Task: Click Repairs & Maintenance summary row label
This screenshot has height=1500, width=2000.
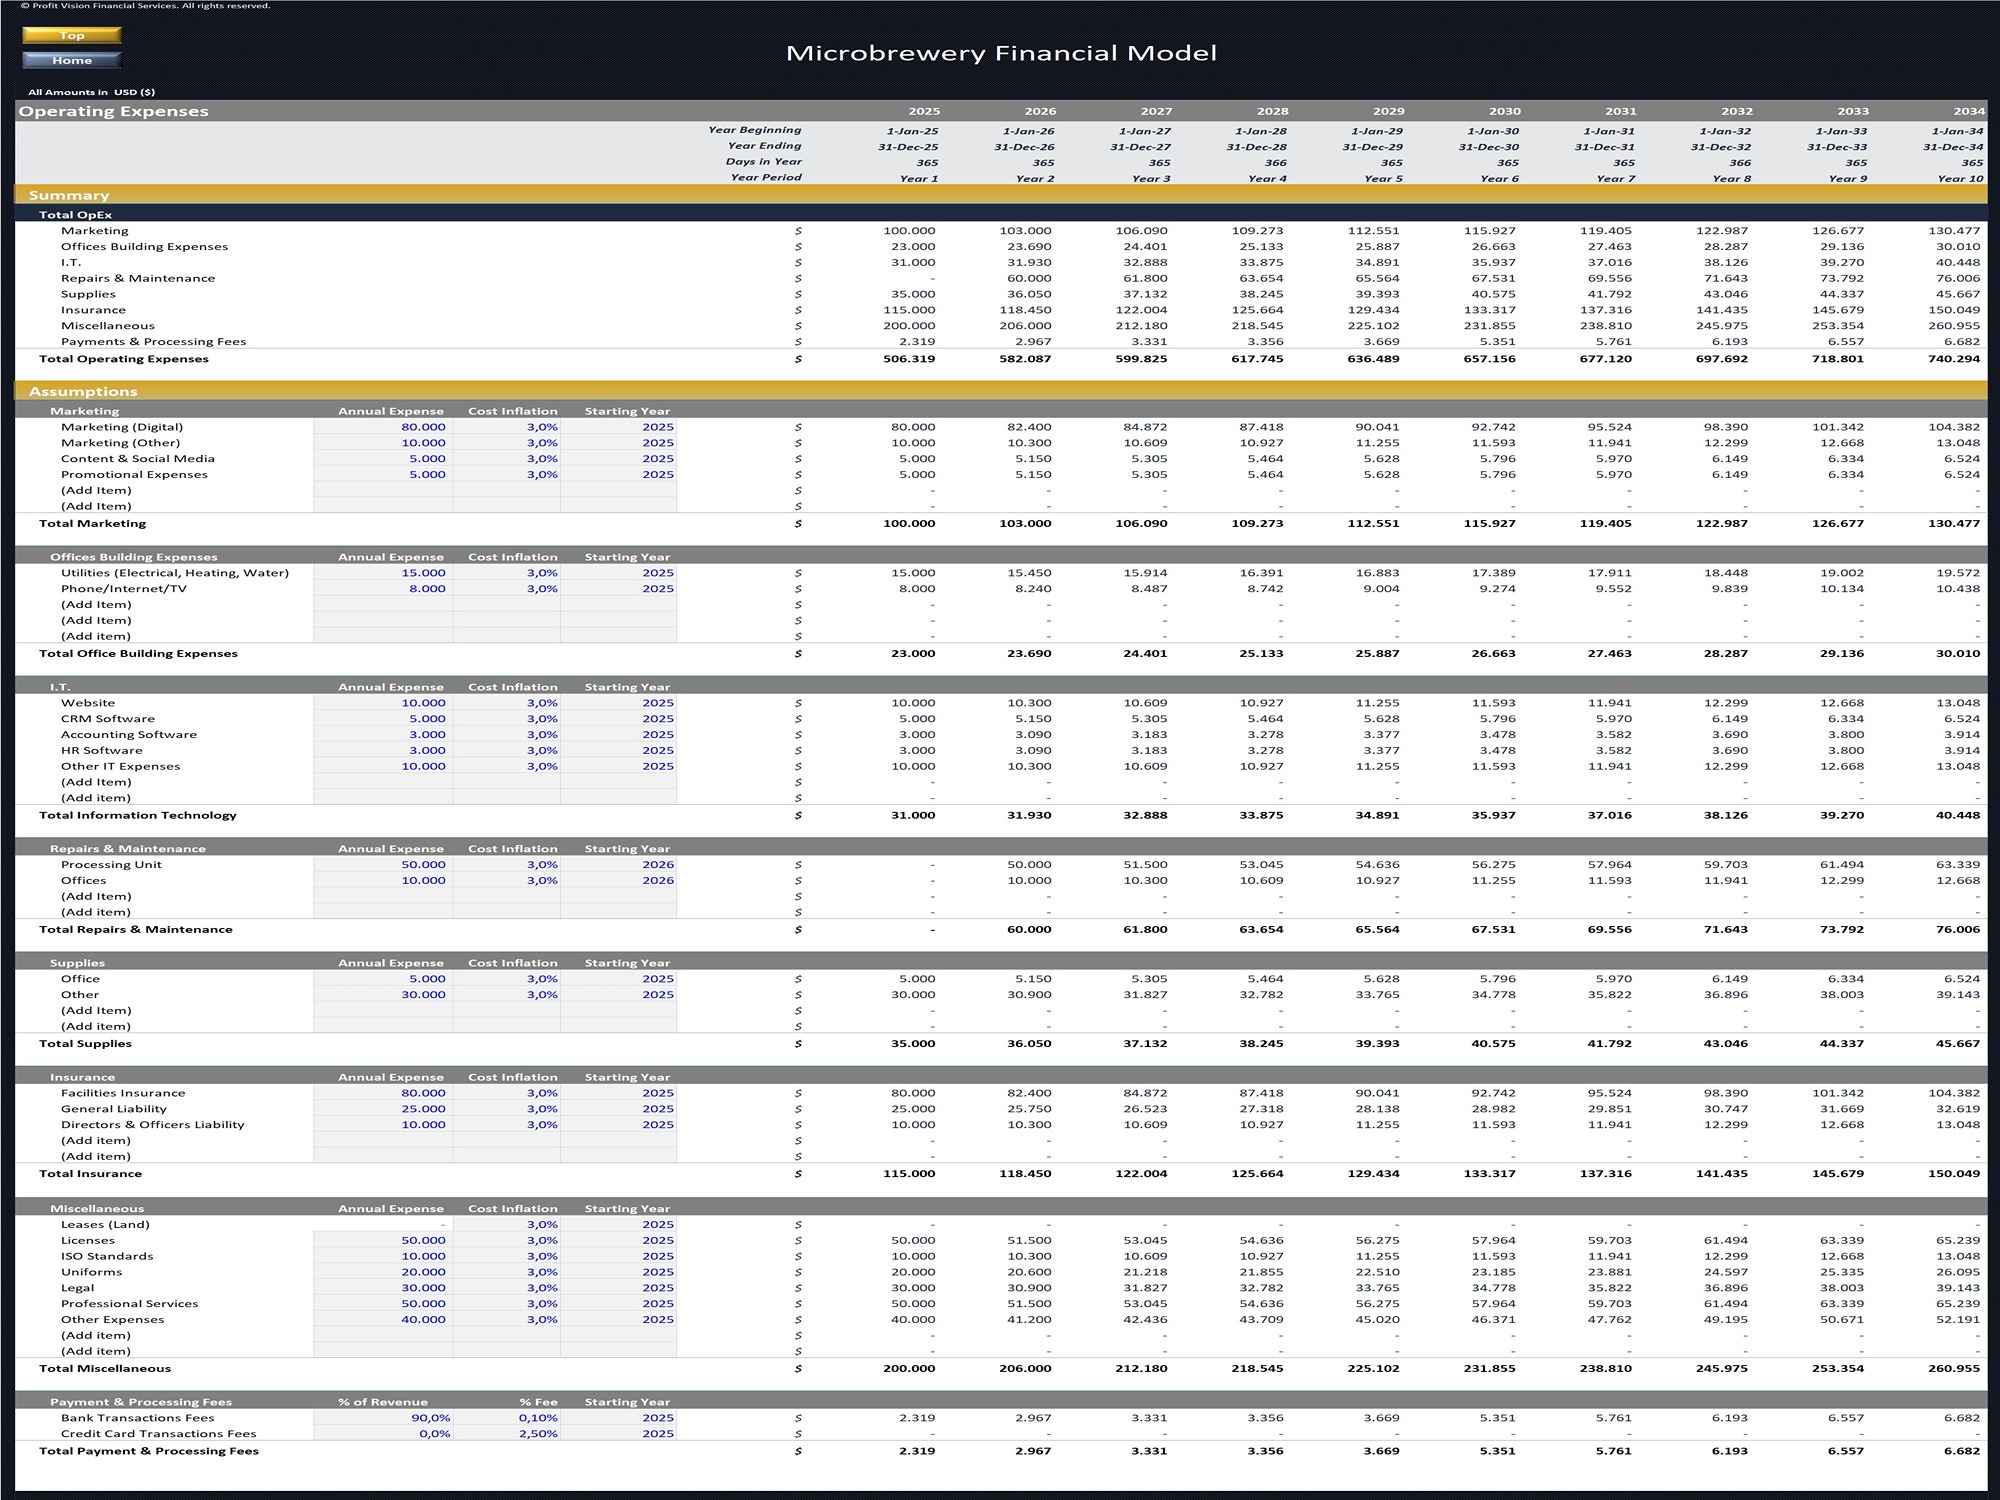Action: (138, 279)
